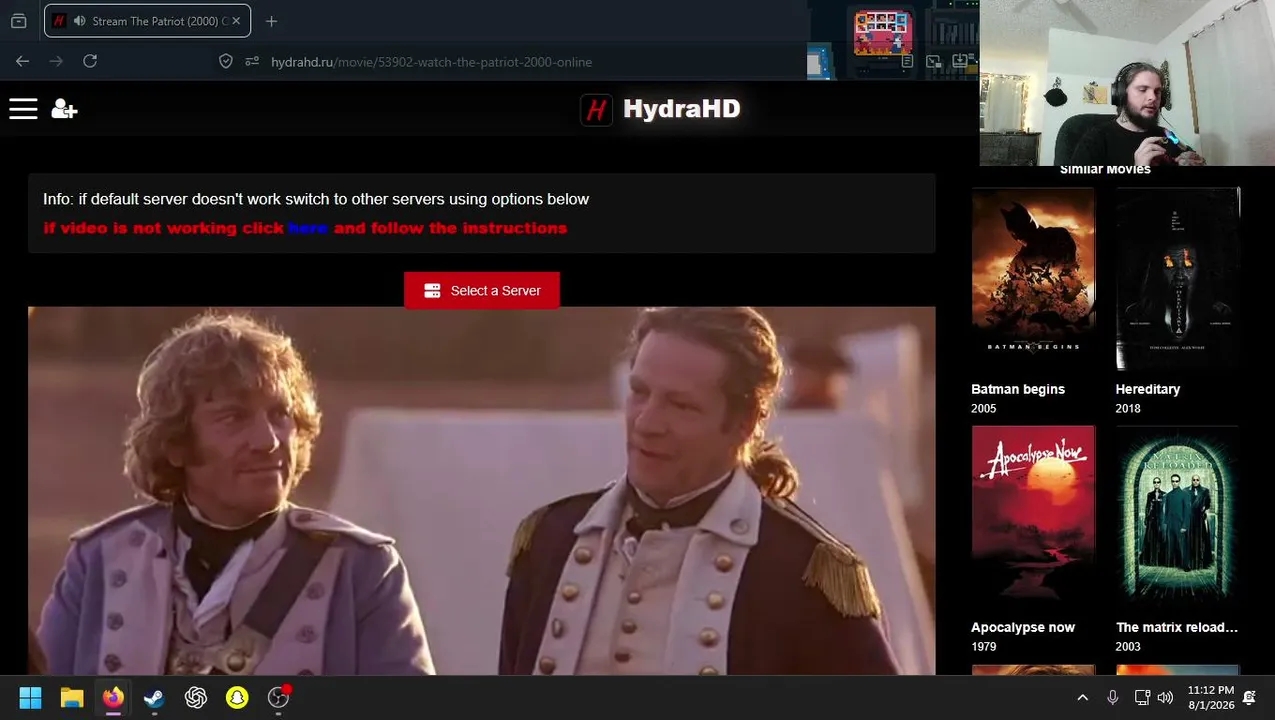
Task: Click year '2003' under Matrix reloaded
Action: click(1128, 646)
